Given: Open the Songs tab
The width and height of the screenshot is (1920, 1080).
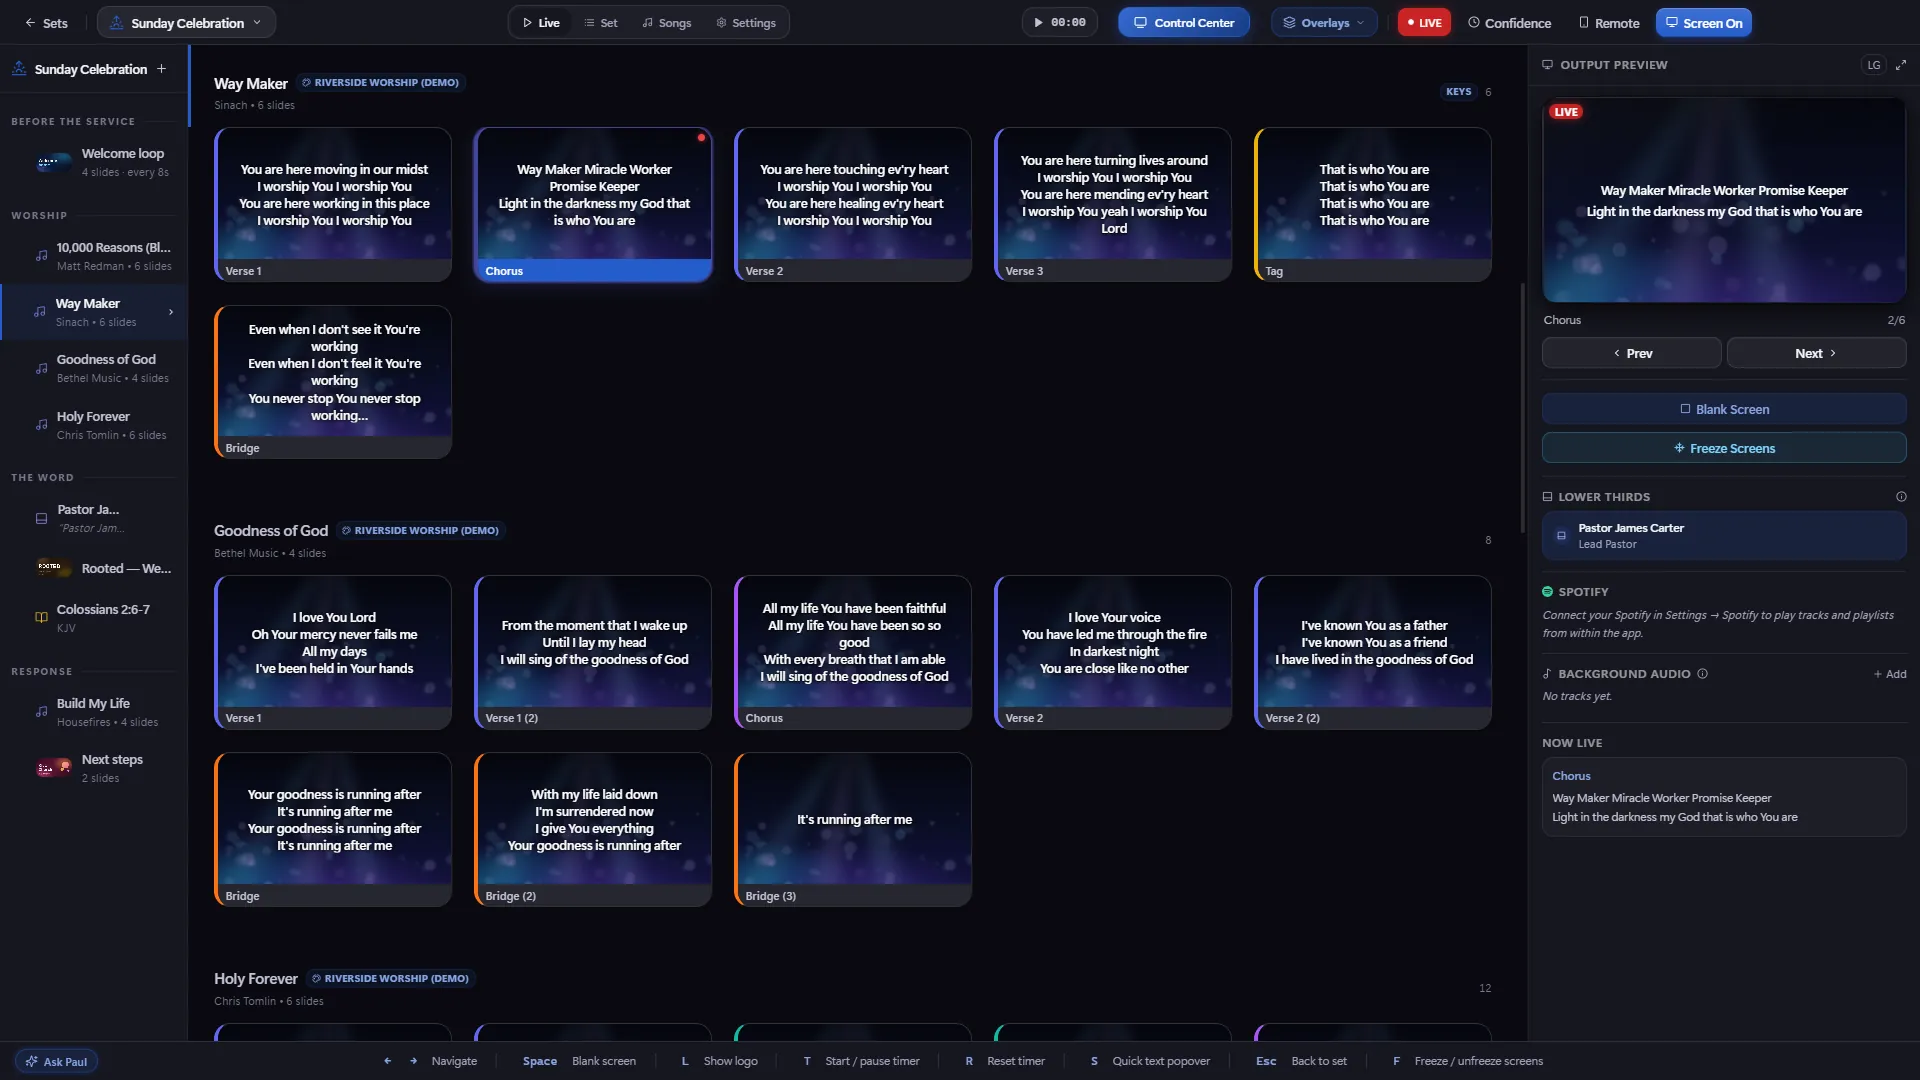Looking at the screenshot, I should tap(667, 23).
